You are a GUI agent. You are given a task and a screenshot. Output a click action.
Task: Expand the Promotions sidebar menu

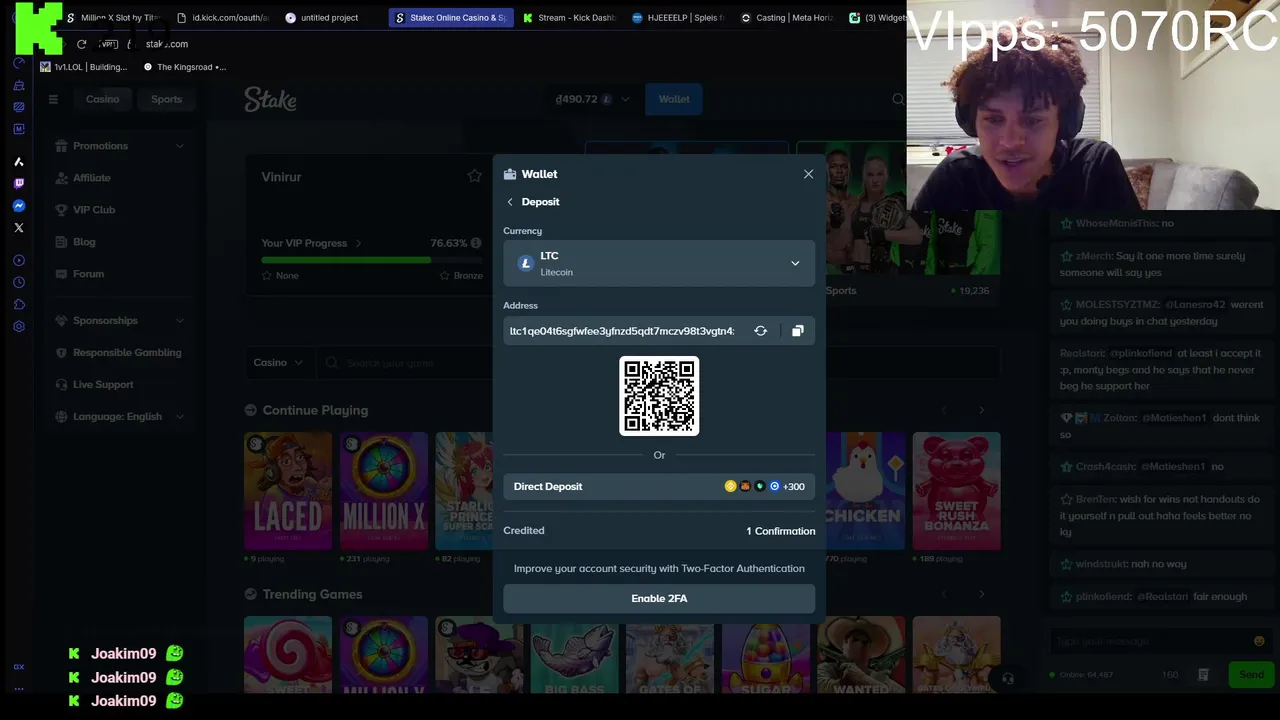pyautogui.click(x=120, y=146)
